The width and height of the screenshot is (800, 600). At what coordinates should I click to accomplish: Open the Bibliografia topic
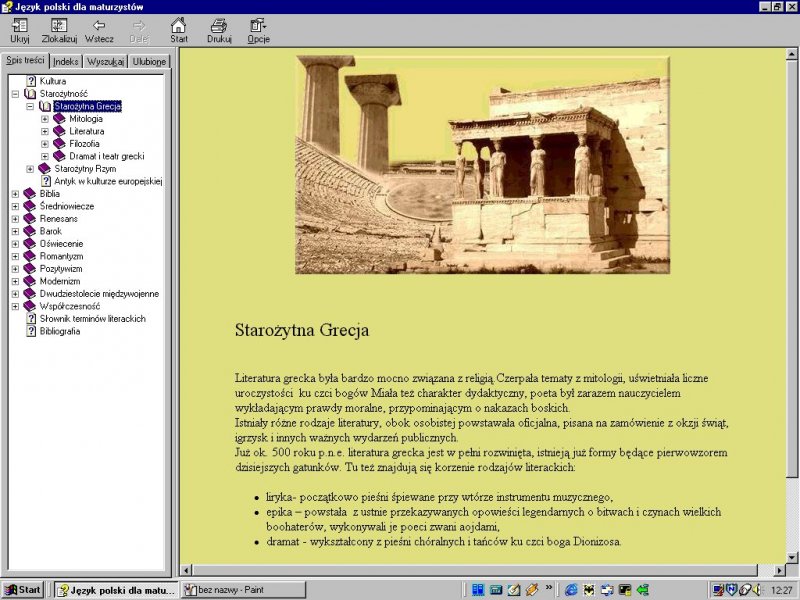click(60, 331)
